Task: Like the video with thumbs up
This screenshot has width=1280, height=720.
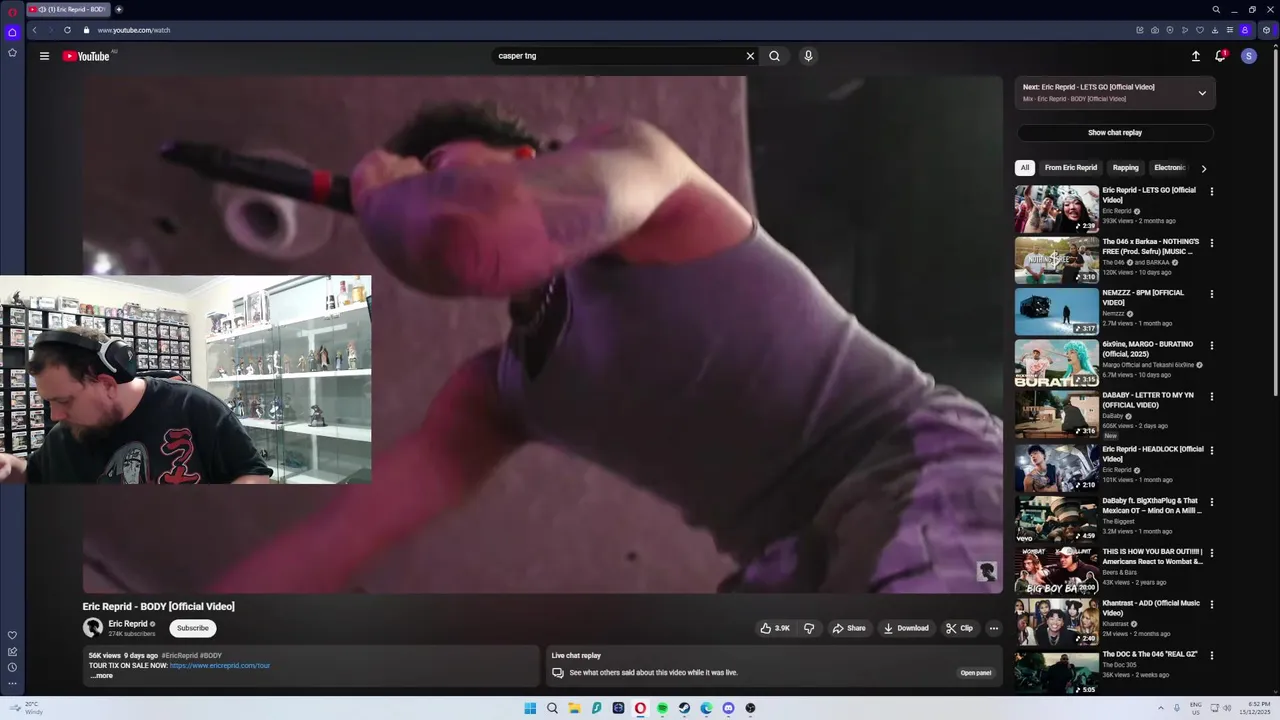Action: click(775, 628)
